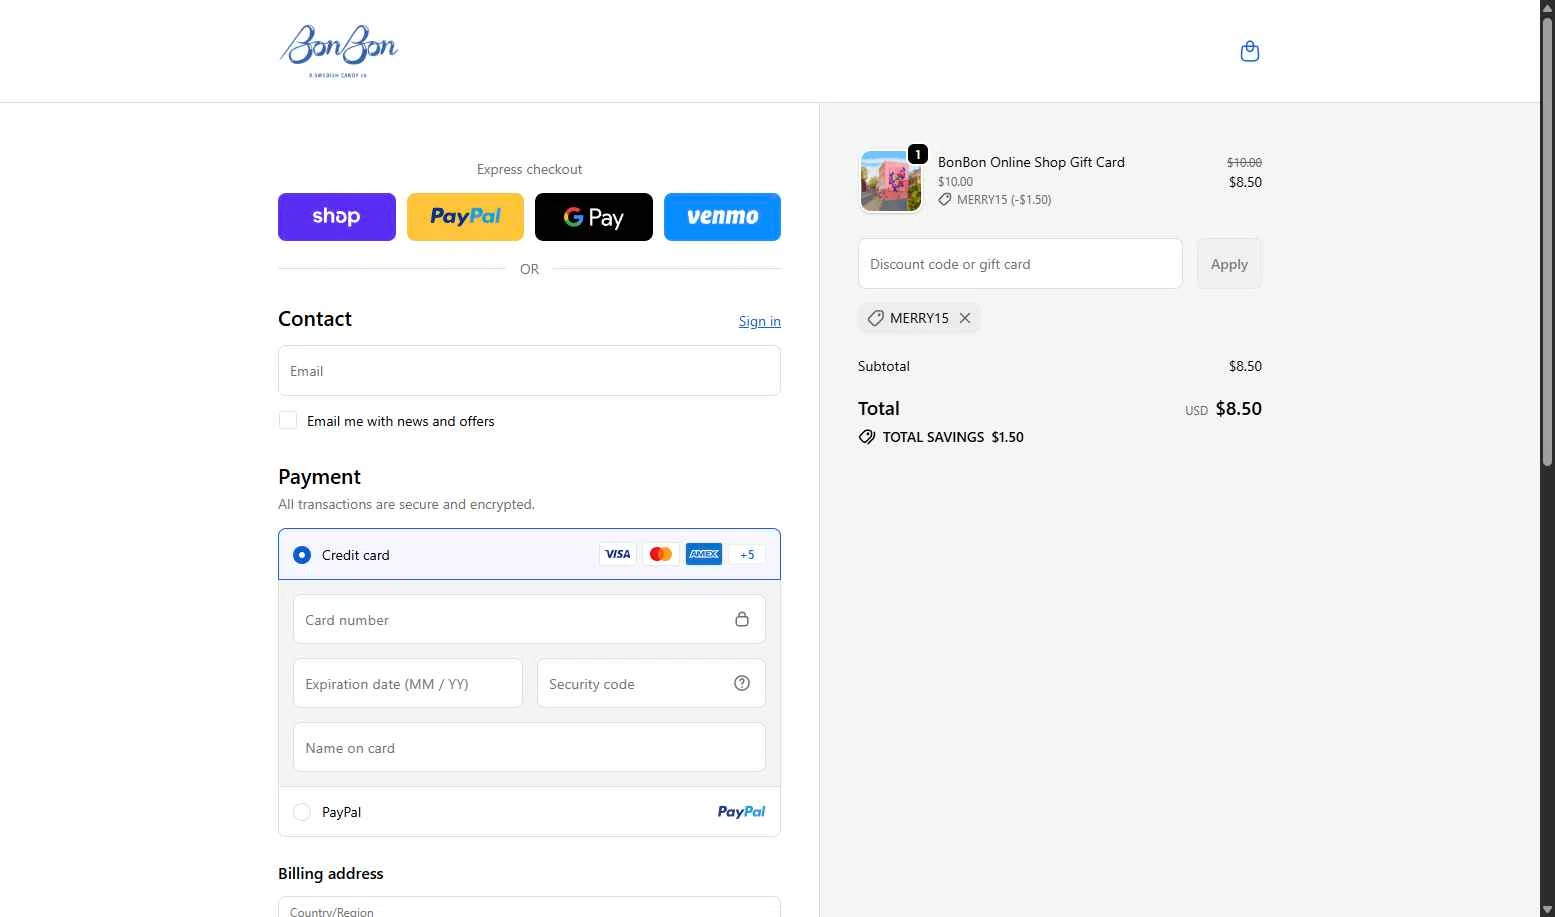Viewport: 1555px width, 917px height.
Task: Select the Credit card payment option
Action: (302, 554)
